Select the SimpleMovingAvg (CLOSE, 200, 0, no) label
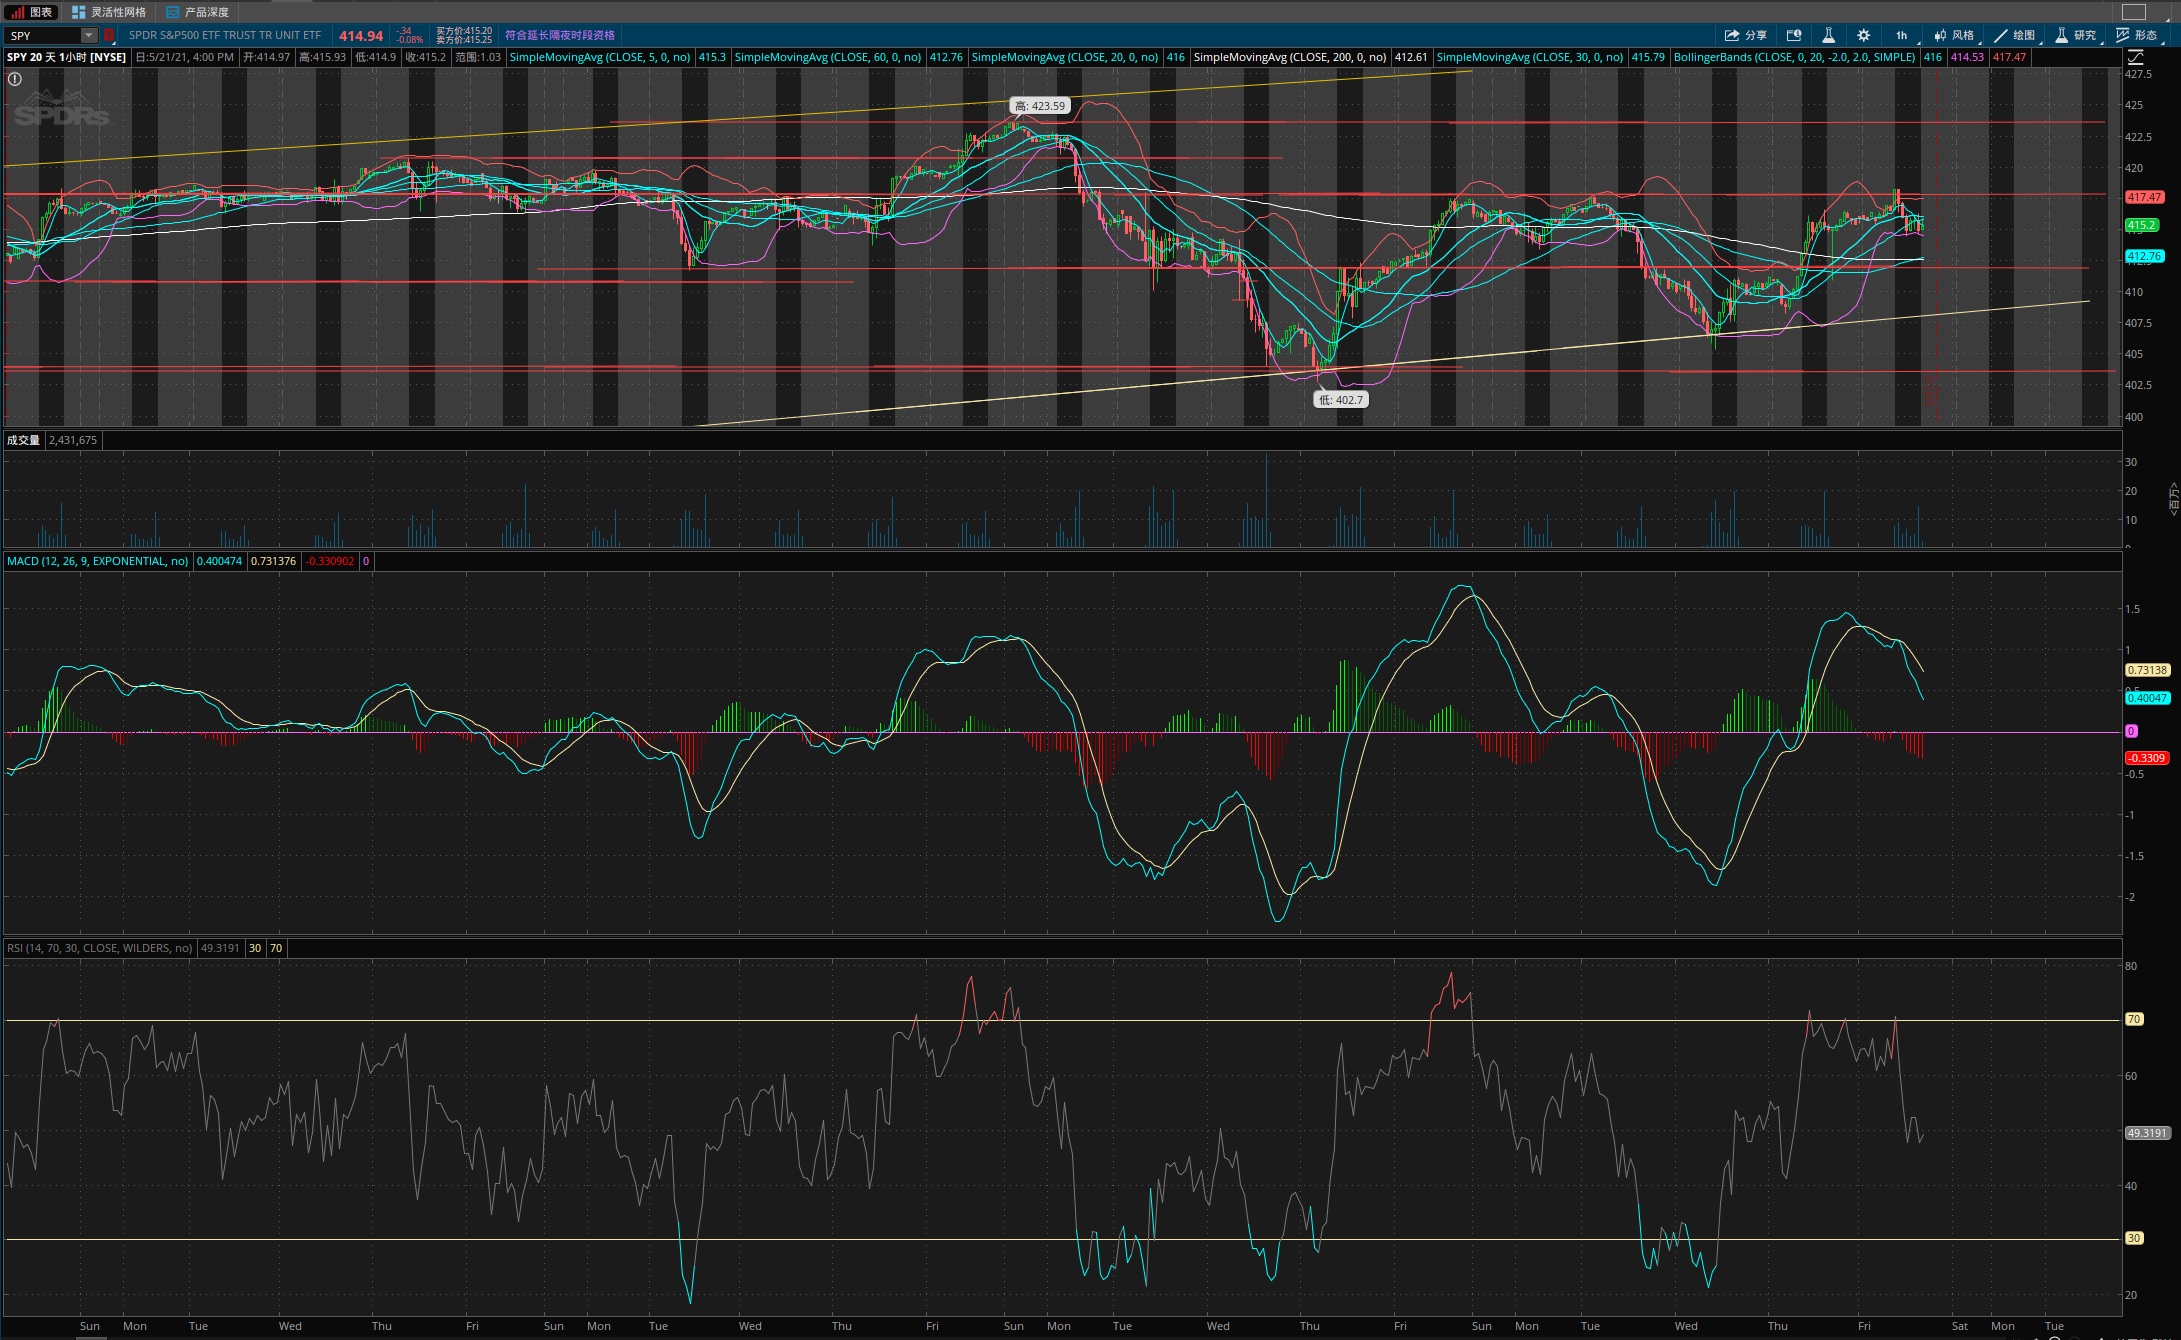This screenshot has height=1340, width=2181. coord(1290,57)
